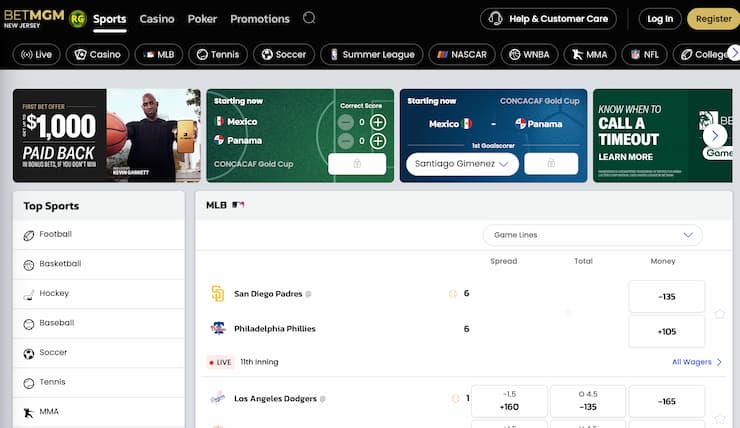This screenshot has width=740, height=428.
Task: Open Football in Top Sports list
Action: point(99,235)
